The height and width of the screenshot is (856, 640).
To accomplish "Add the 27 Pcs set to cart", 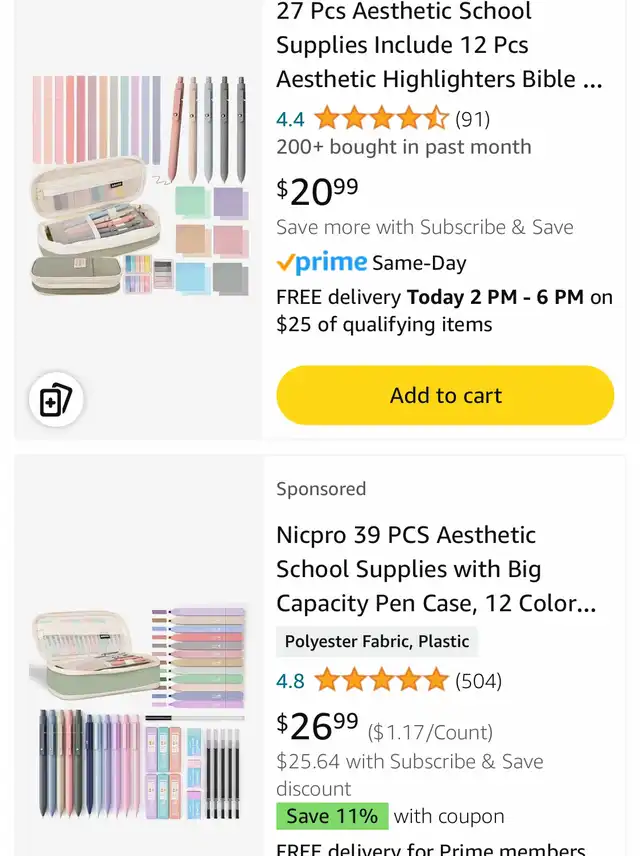I will click(445, 395).
